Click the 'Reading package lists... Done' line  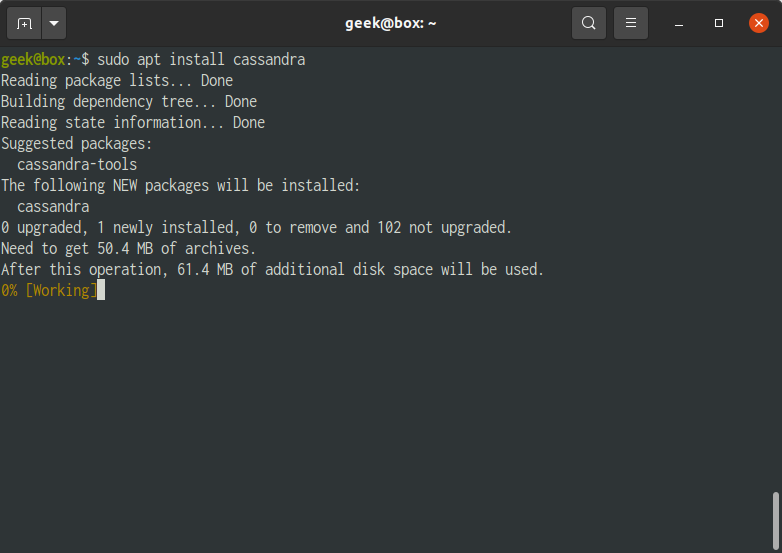tap(117, 81)
